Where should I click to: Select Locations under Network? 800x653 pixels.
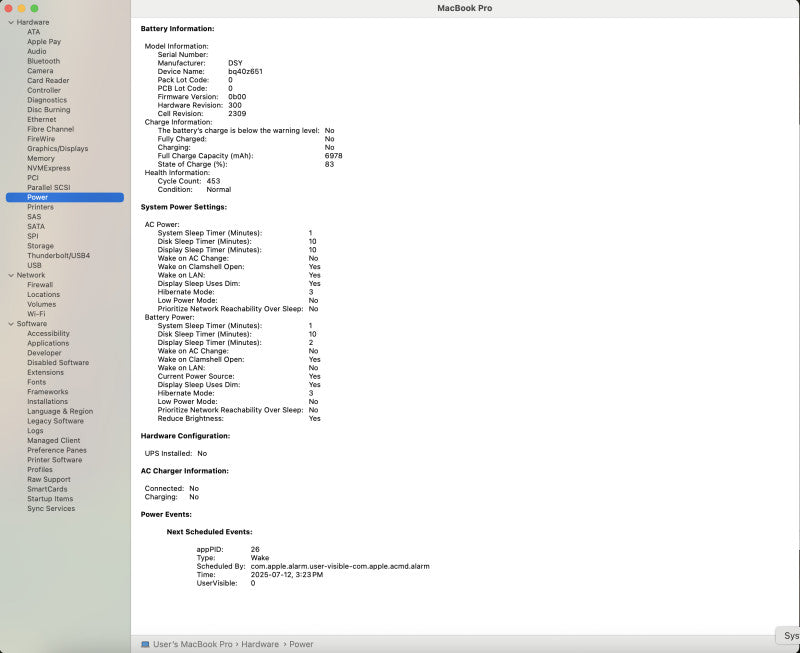(x=43, y=295)
